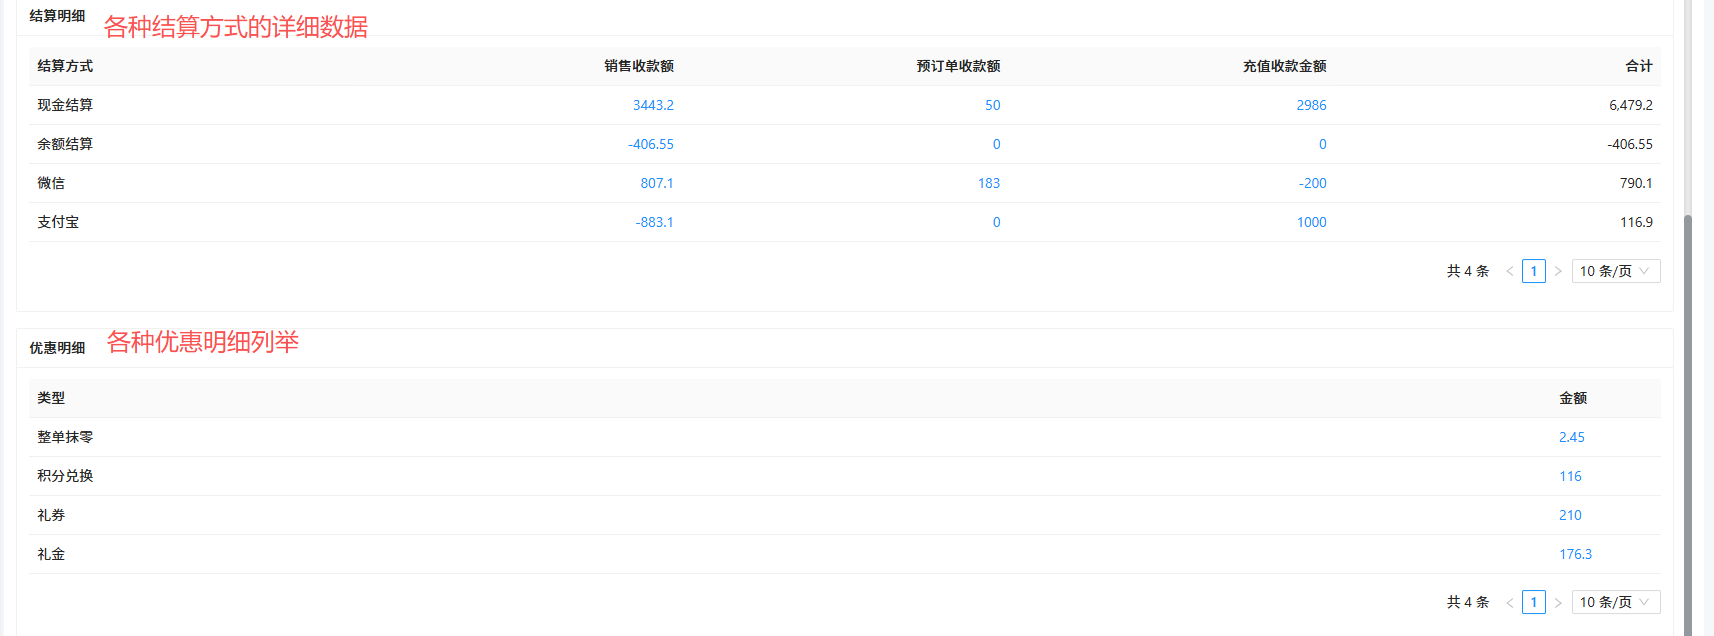
Task: Click 支付宝 pre-order amount 0
Action: coord(996,222)
